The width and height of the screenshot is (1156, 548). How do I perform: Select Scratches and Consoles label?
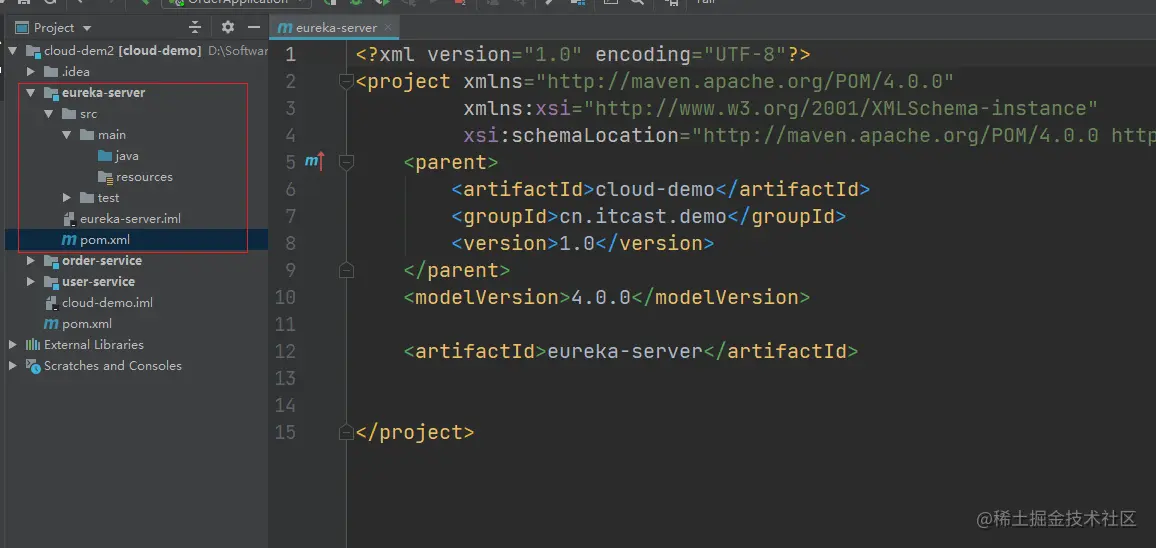point(113,366)
